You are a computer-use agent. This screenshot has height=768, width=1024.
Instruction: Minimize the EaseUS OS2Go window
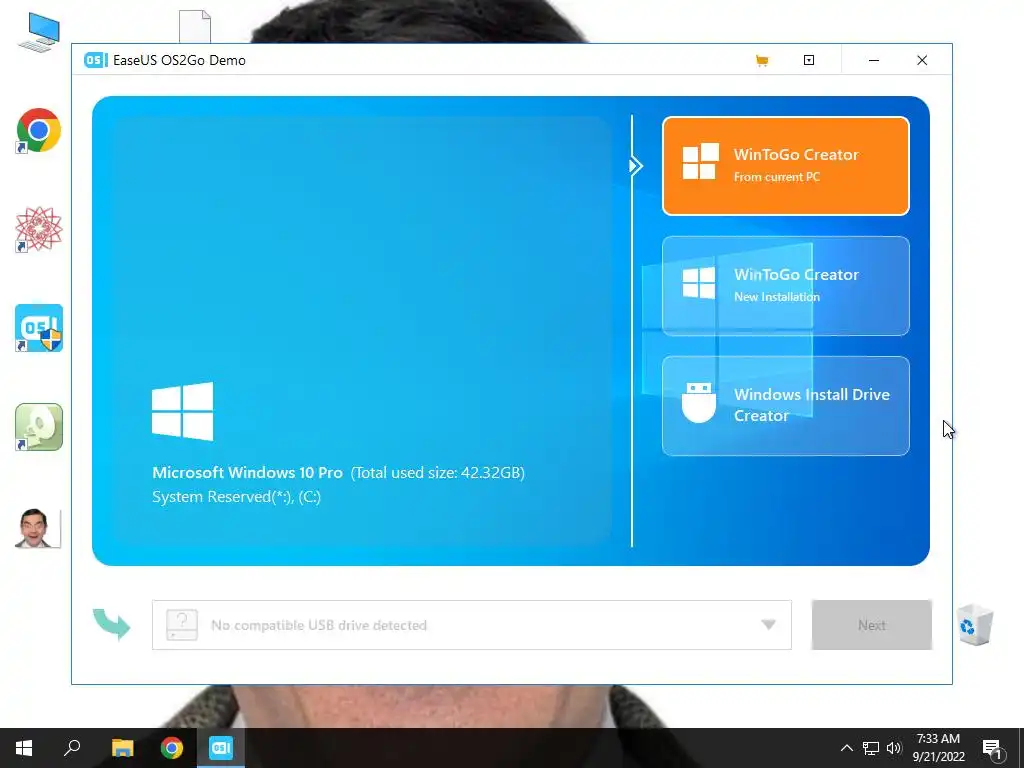pyautogui.click(x=874, y=60)
